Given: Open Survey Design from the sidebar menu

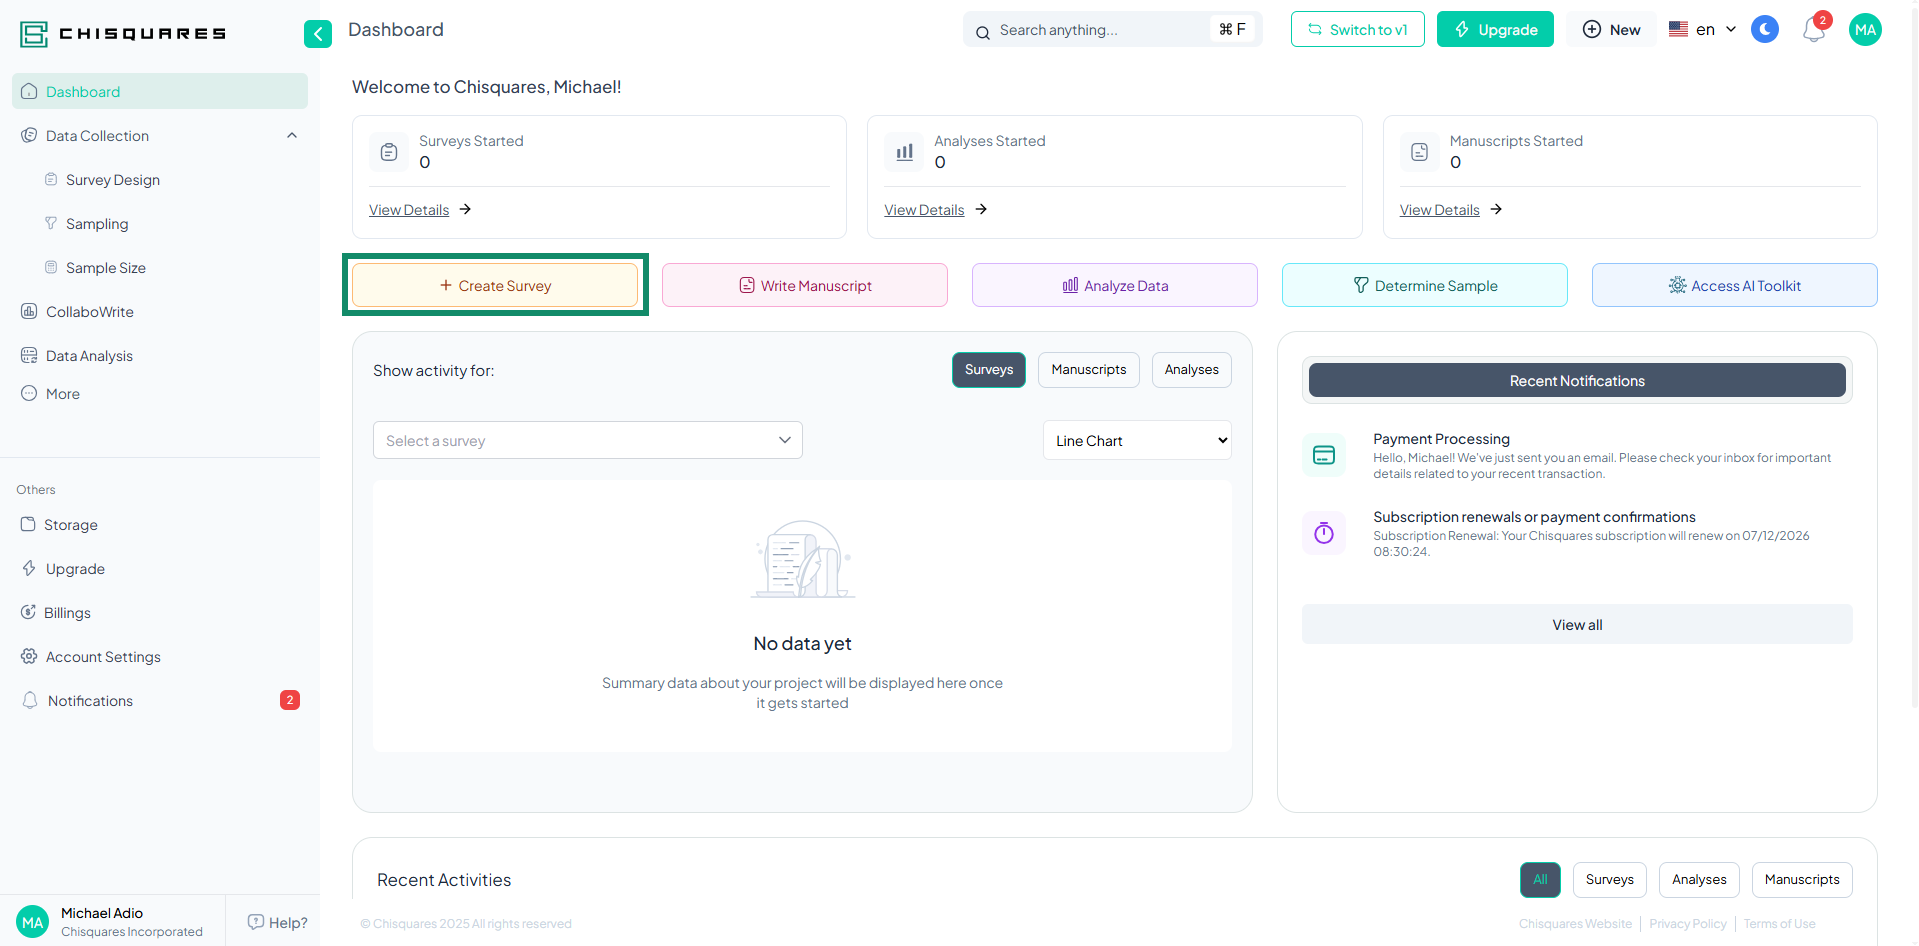Looking at the screenshot, I should tap(111, 179).
